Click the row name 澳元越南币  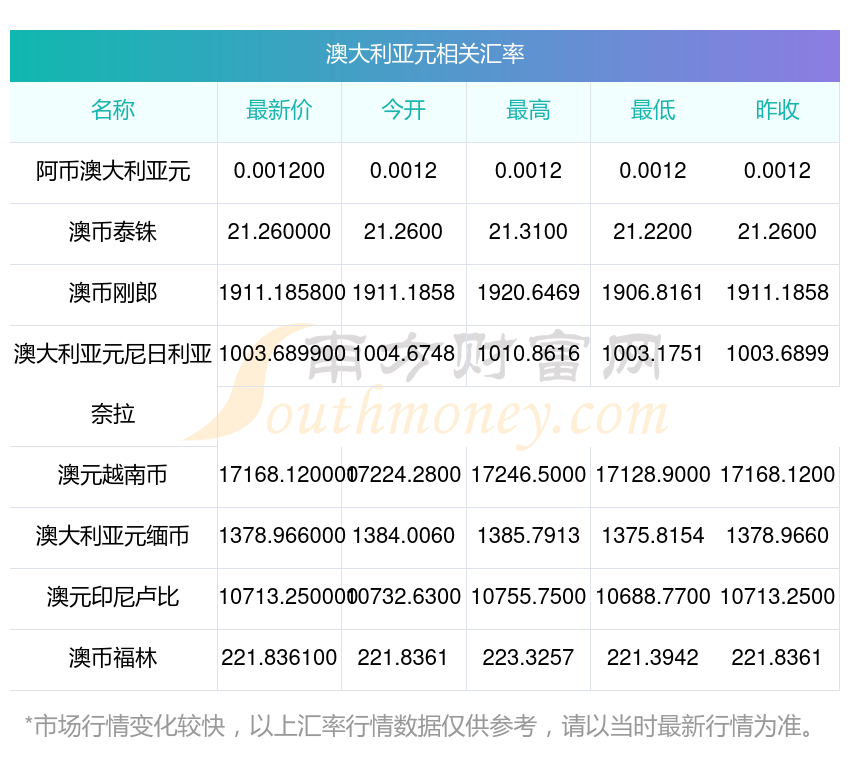tap(113, 475)
